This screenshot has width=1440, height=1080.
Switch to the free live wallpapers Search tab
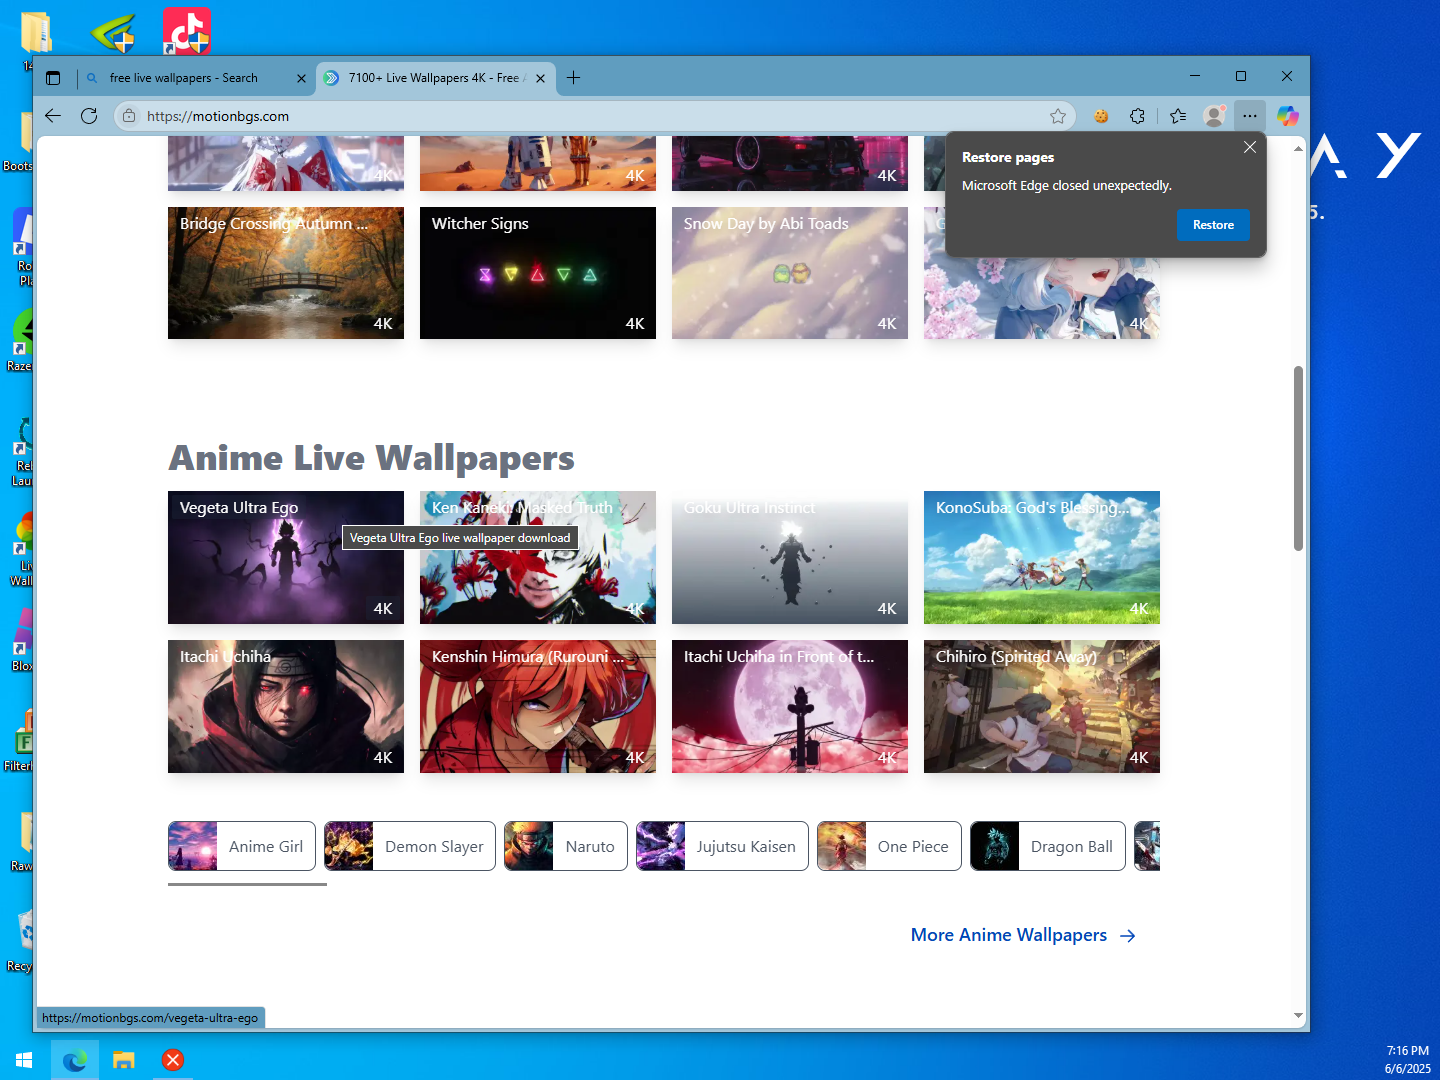[x=195, y=78]
